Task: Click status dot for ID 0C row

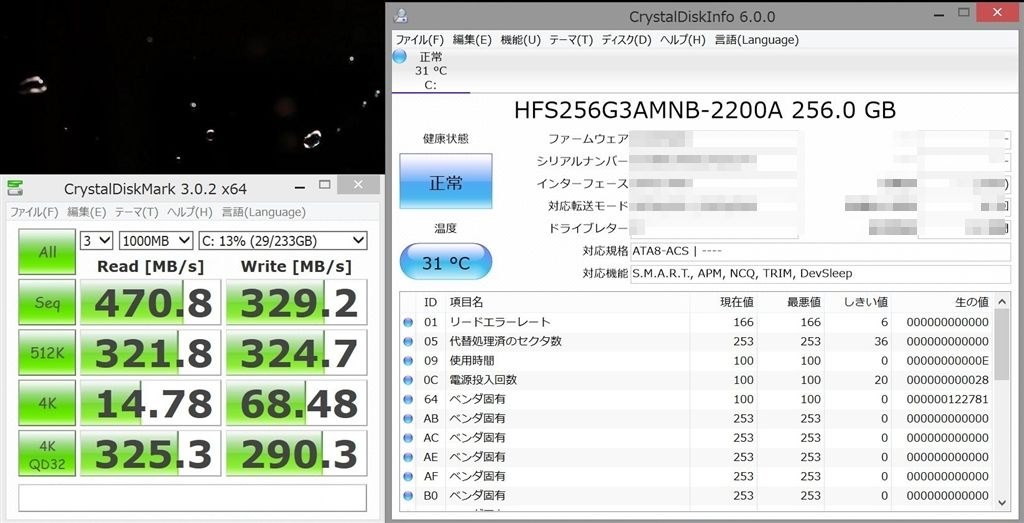Action: click(408, 379)
